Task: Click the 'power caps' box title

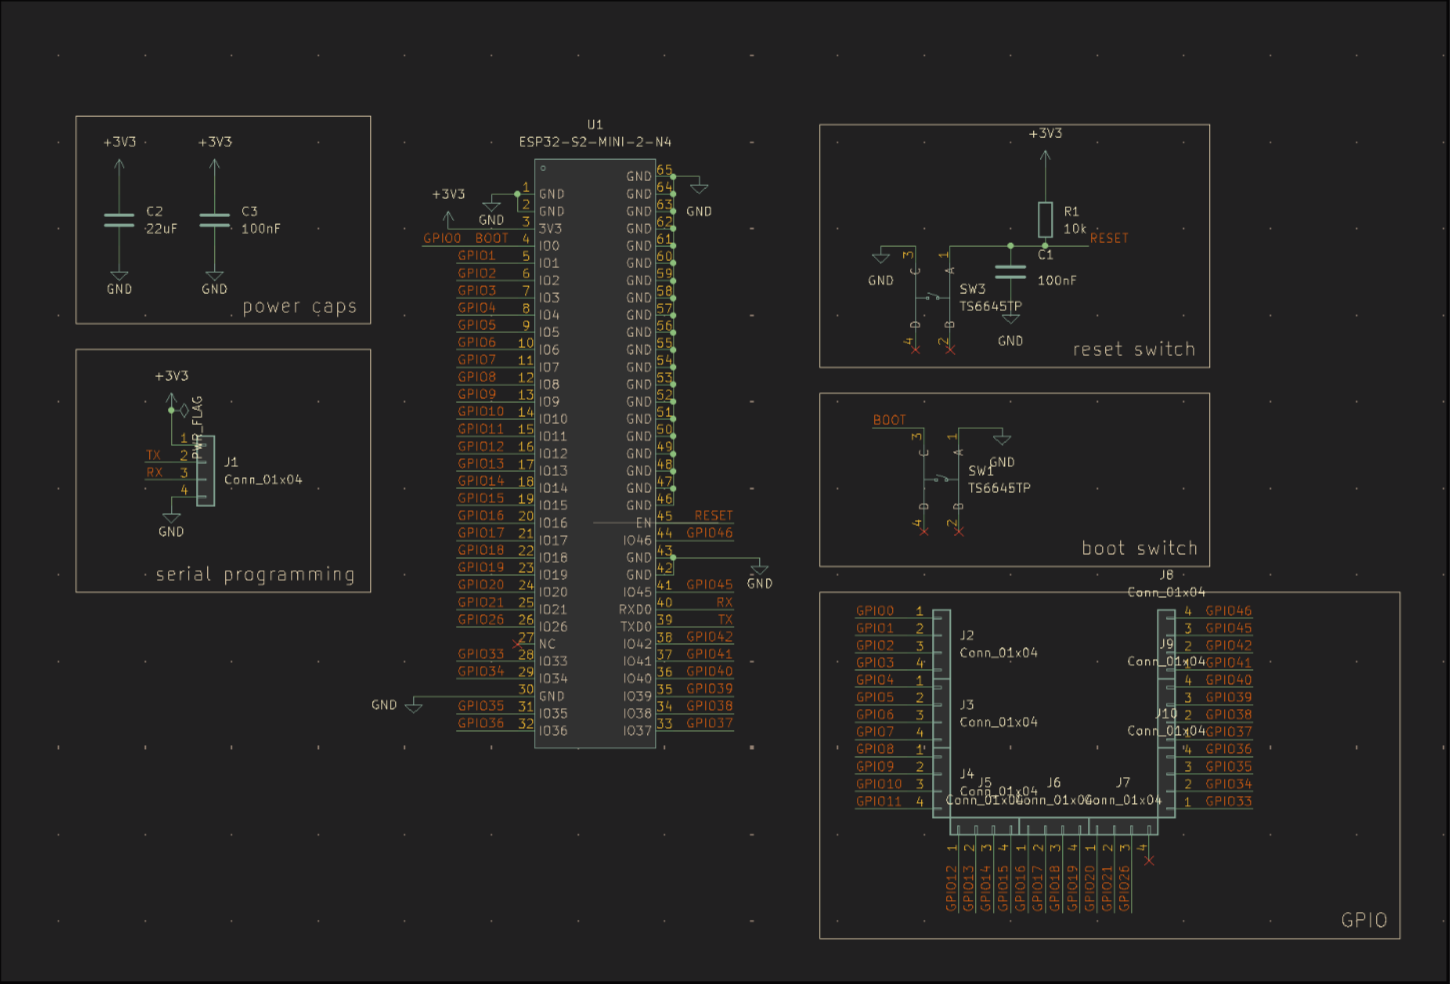Action: pos(299,307)
